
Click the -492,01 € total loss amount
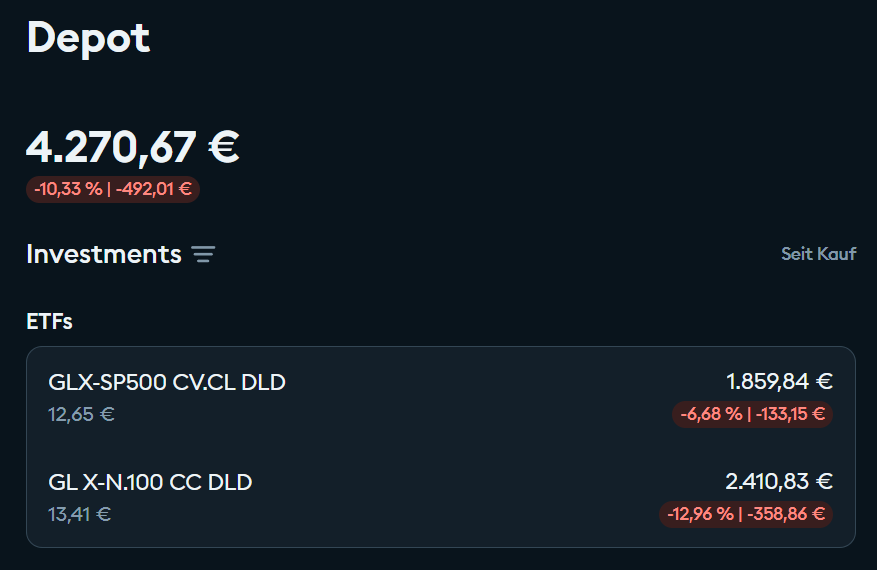(x=153, y=189)
